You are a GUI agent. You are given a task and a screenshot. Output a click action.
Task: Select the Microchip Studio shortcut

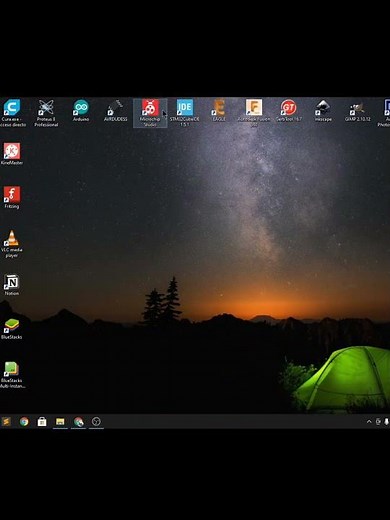pos(150,113)
